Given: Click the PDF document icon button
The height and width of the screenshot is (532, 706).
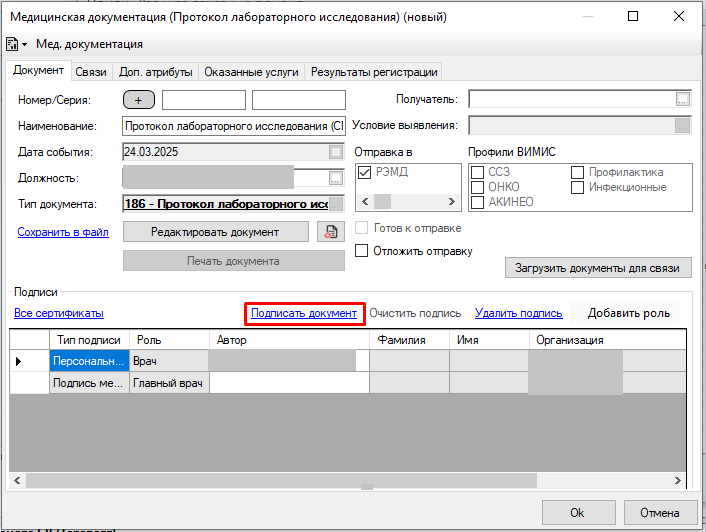Looking at the screenshot, I should [x=331, y=232].
